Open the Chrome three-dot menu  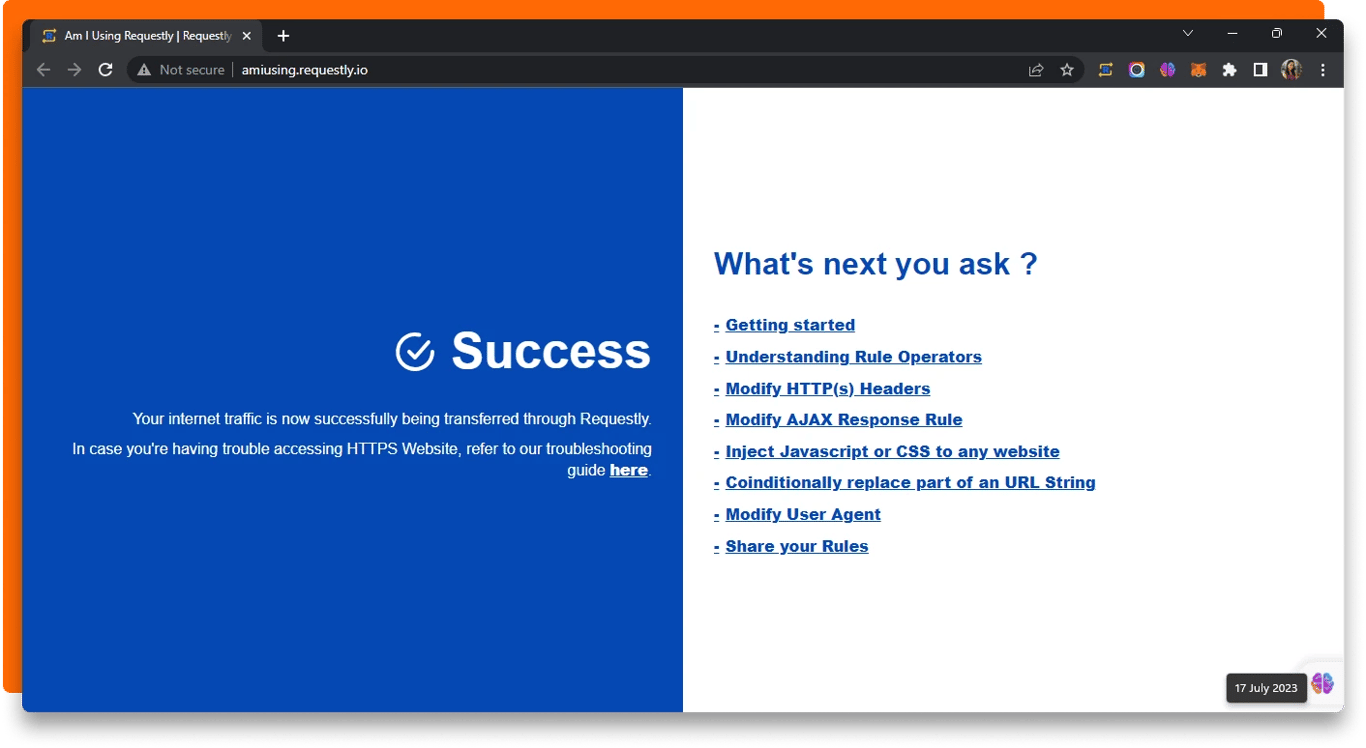tap(1323, 70)
